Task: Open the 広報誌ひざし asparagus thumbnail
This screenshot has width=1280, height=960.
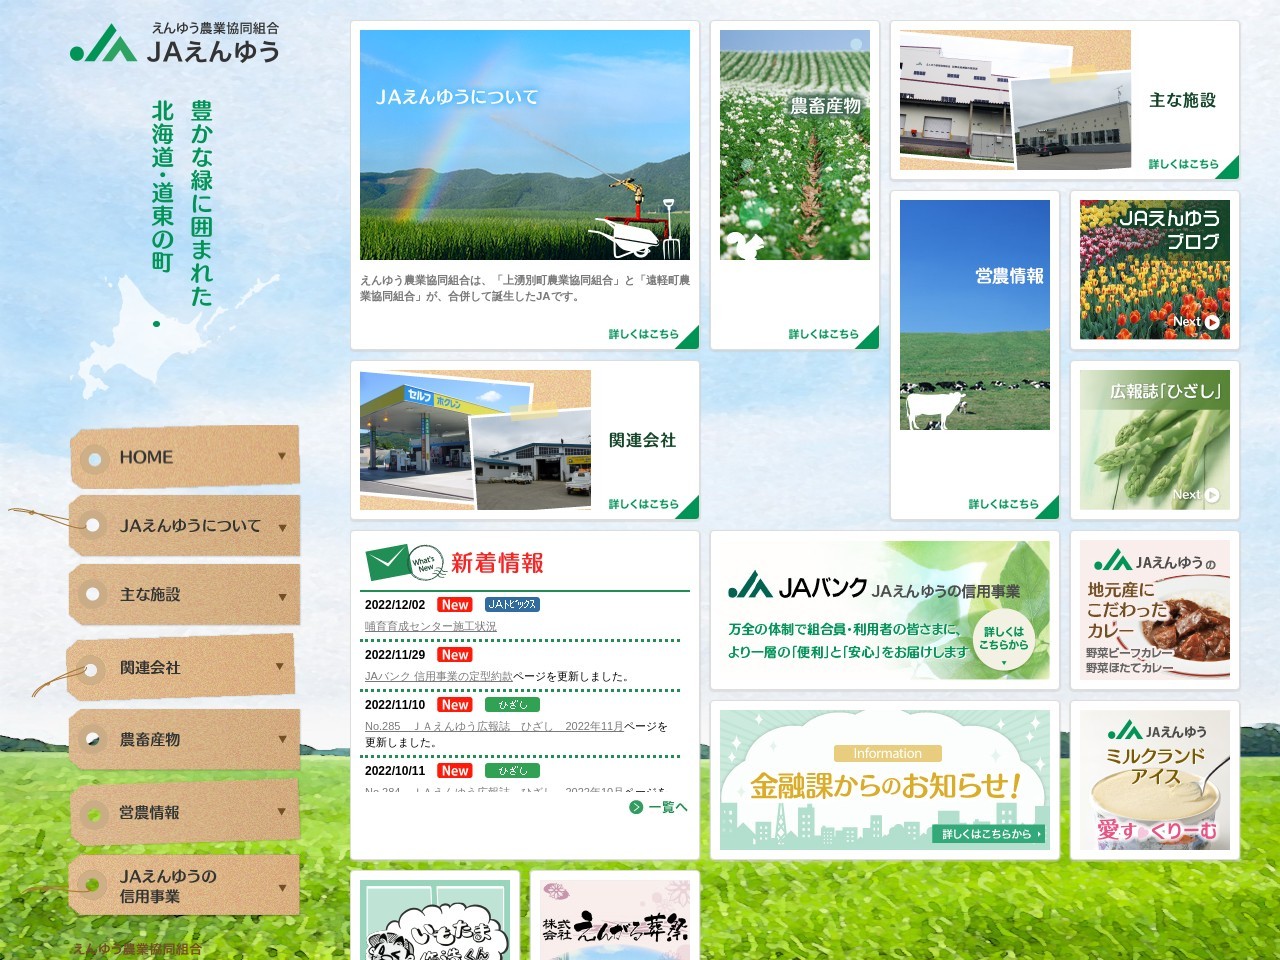Action: [x=1155, y=440]
